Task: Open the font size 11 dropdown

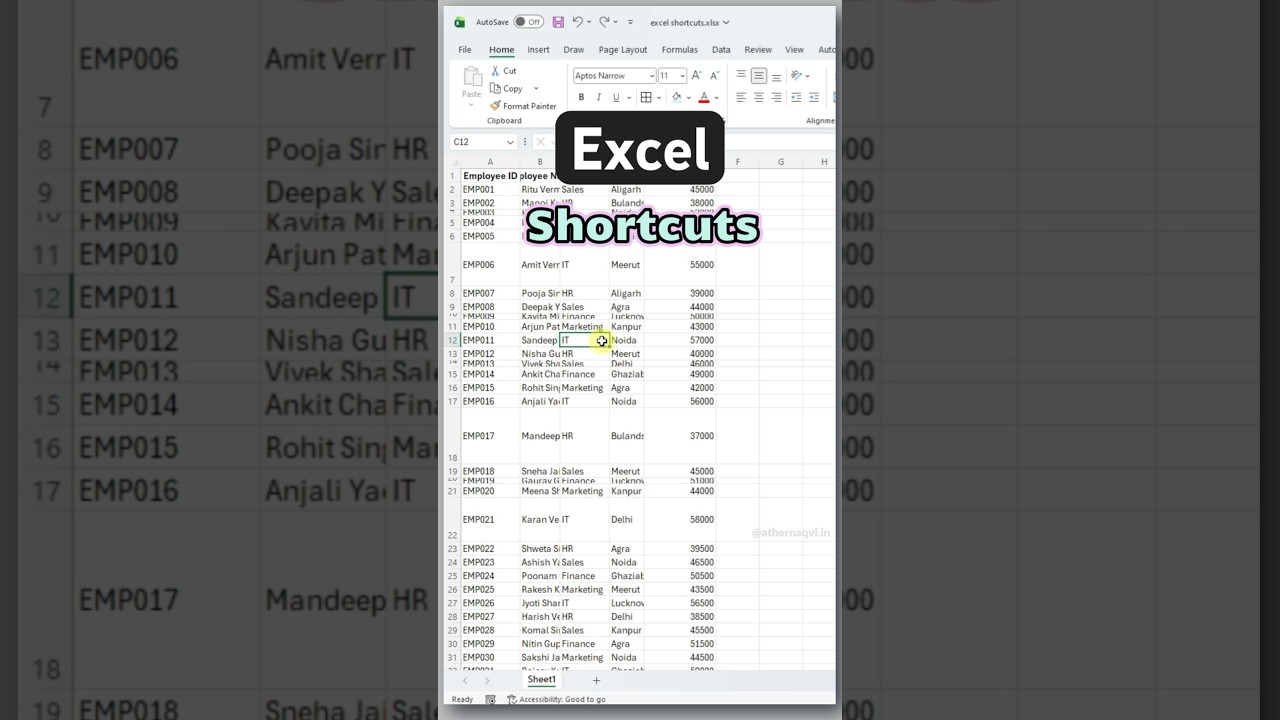Action: click(x=682, y=75)
